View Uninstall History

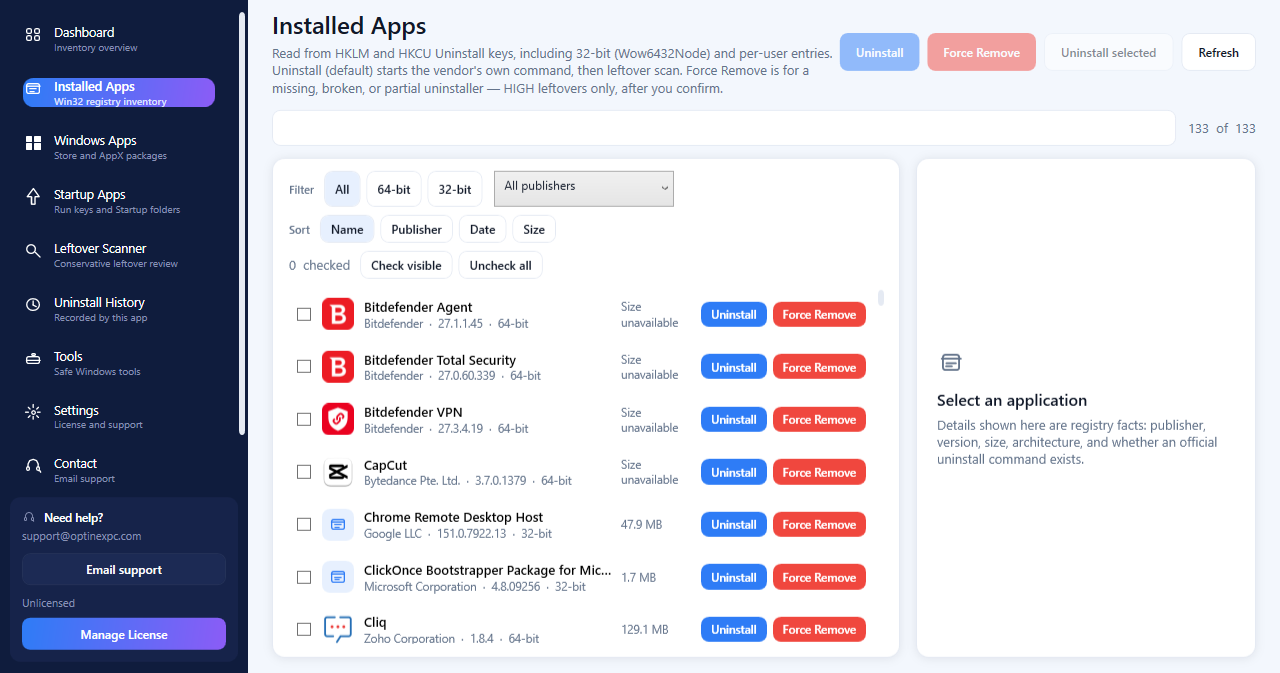coord(119,308)
